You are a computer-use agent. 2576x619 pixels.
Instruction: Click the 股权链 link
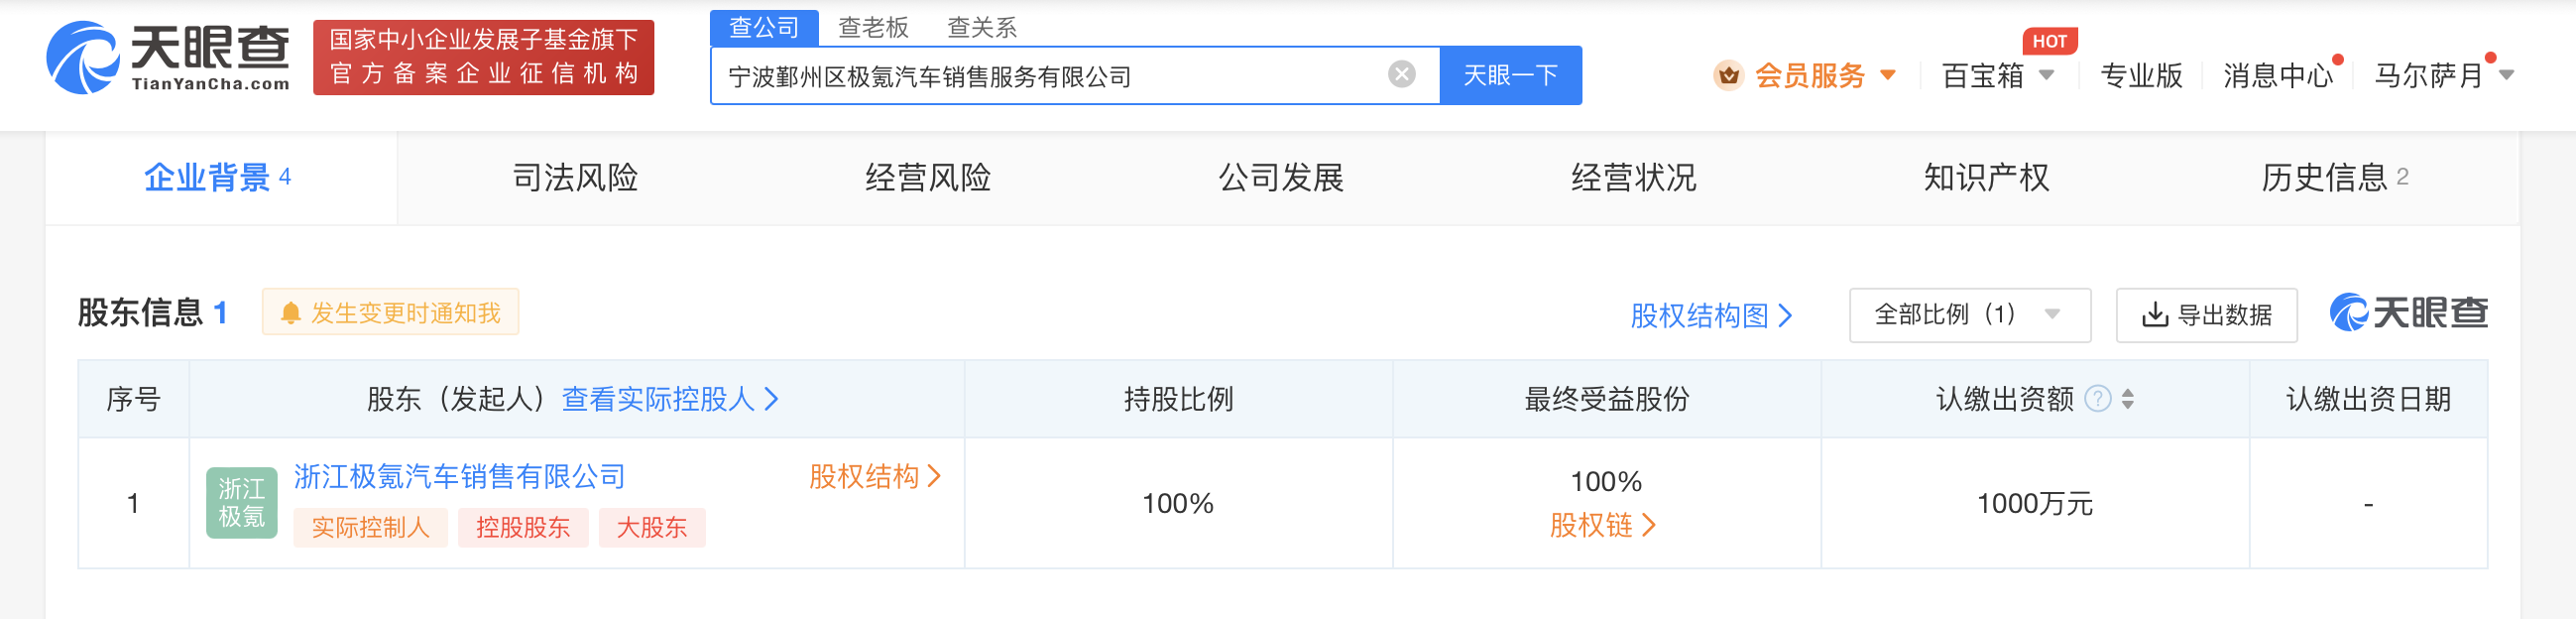1603,526
